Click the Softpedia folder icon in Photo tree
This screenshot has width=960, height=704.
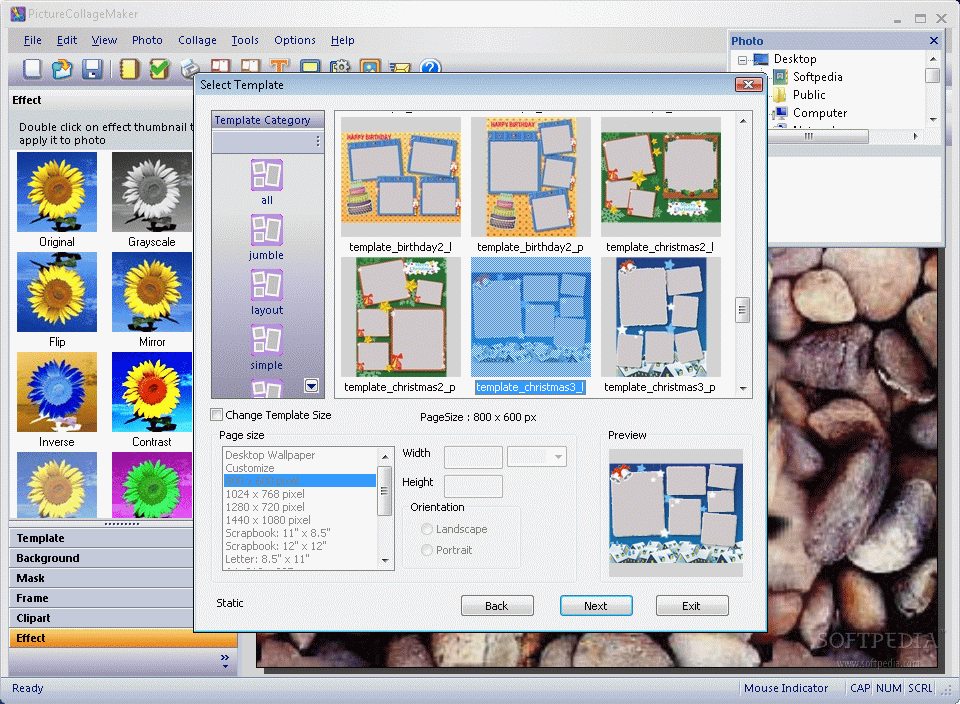click(x=781, y=77)
